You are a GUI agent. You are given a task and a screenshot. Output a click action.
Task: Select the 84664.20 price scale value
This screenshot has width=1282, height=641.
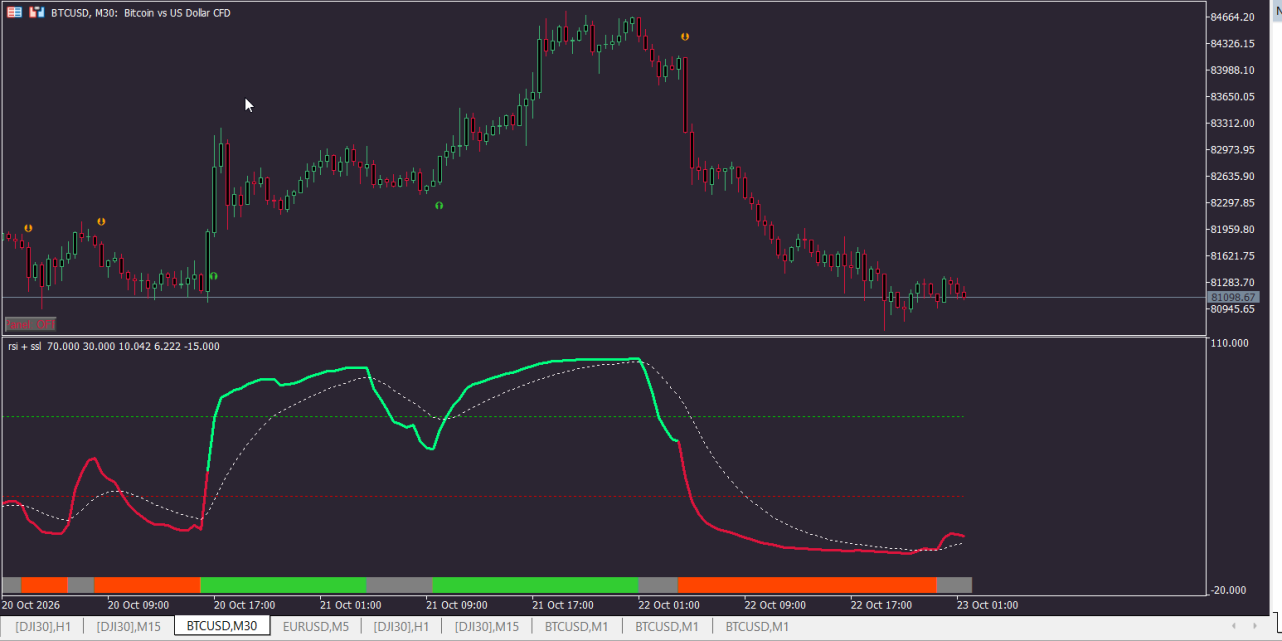1232,17
